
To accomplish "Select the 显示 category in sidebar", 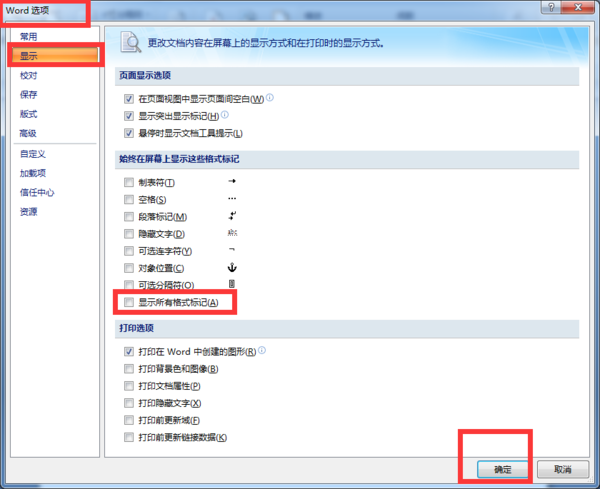I will pos(55,55).
